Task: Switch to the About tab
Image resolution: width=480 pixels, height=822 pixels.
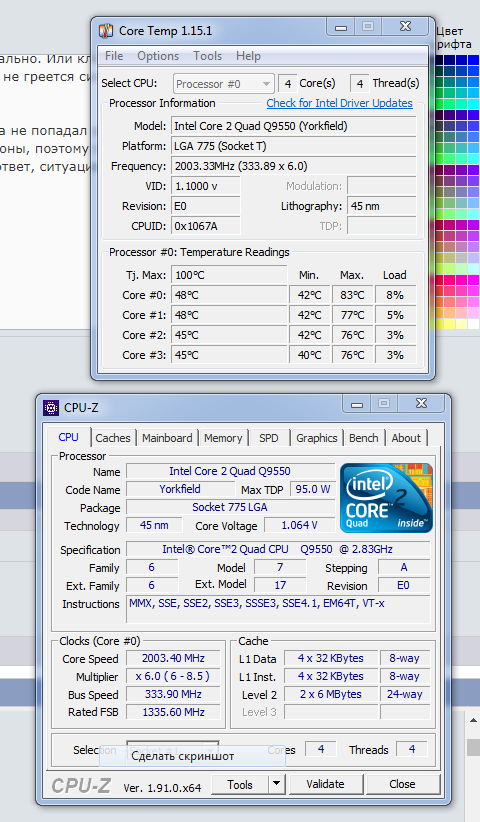Action: tap(406, 438)
